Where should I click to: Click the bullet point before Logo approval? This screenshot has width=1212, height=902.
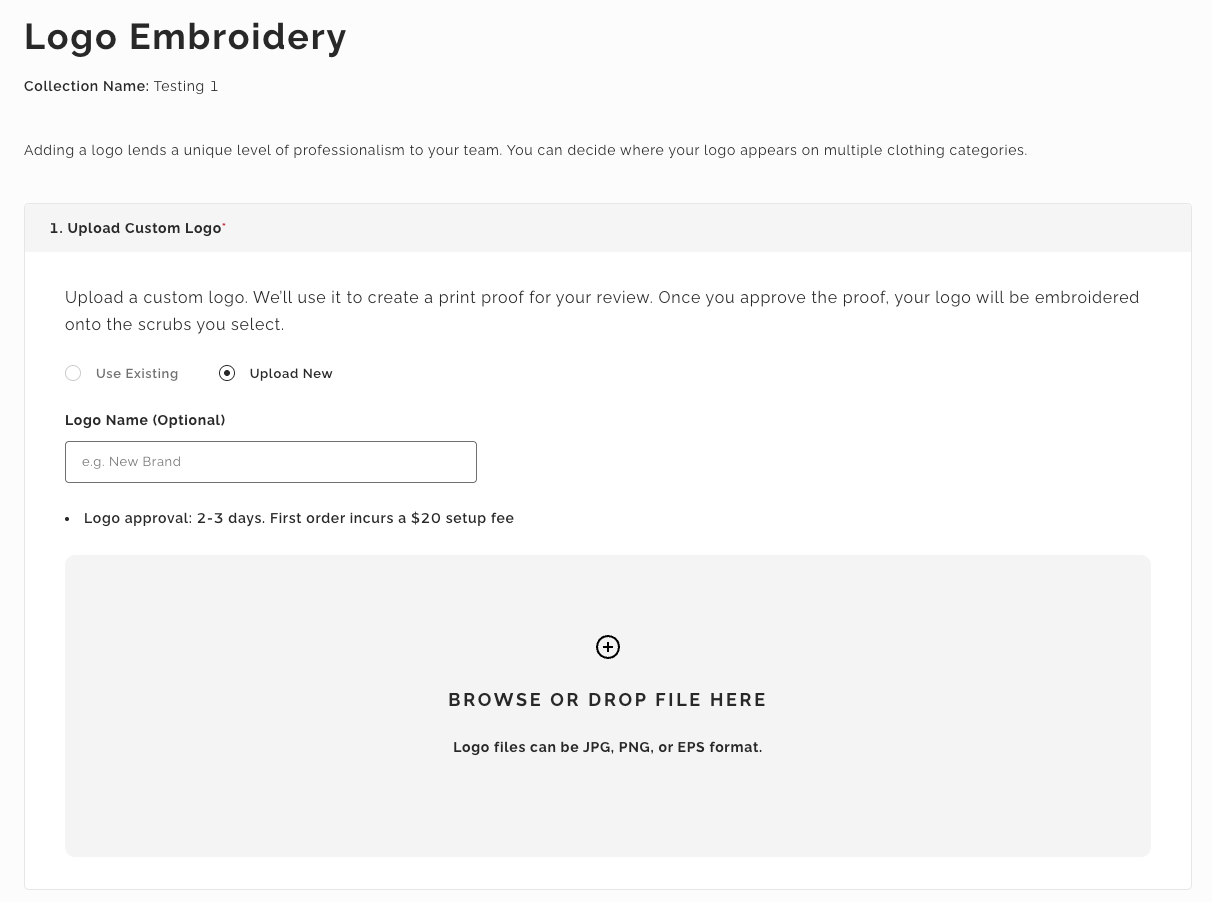[67, 519]
